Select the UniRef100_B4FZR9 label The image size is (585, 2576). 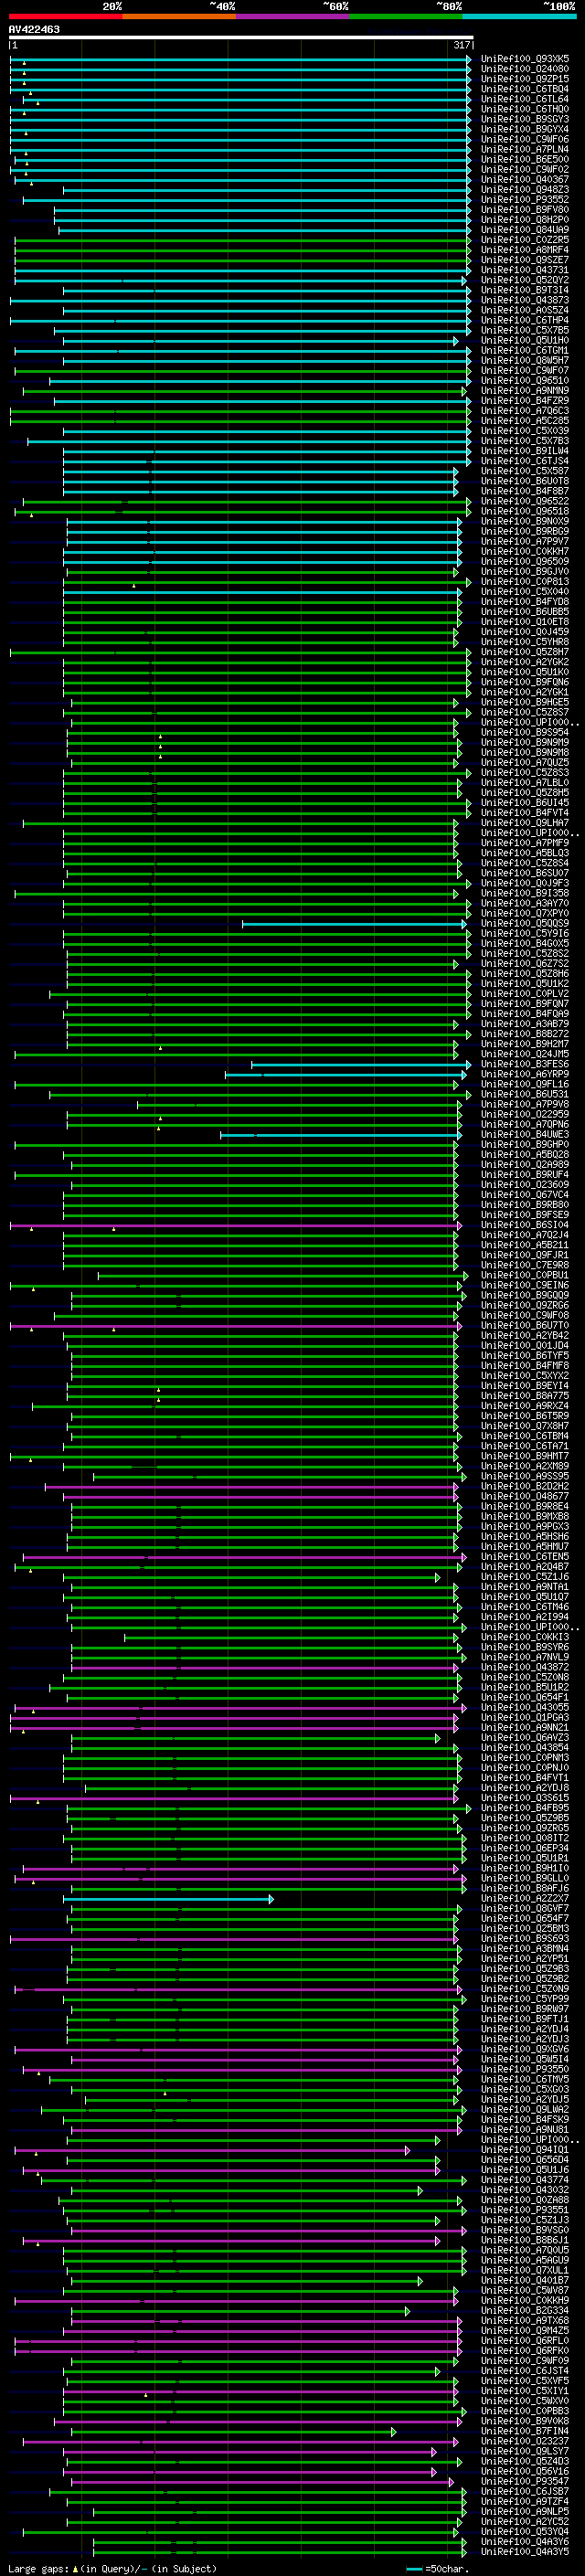[525, 401]
